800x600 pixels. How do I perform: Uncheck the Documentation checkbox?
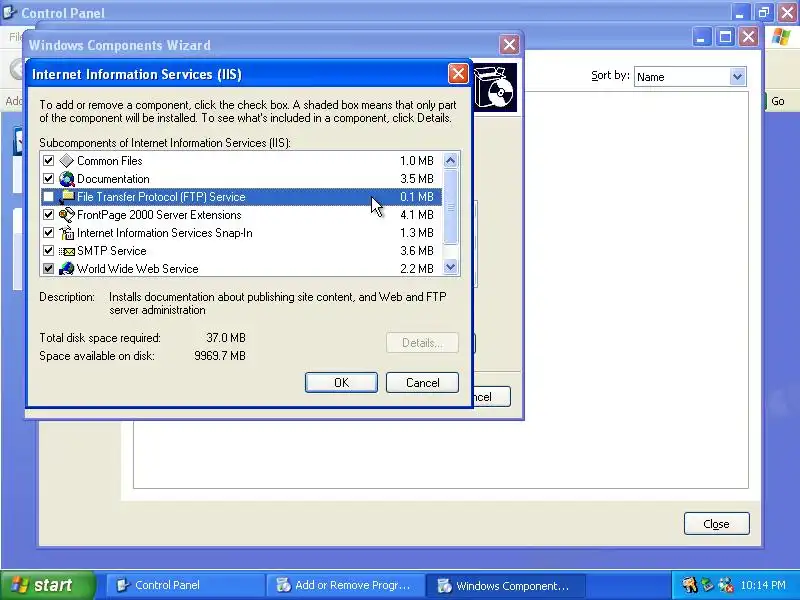pyautogui.click(x=48, y=179)
